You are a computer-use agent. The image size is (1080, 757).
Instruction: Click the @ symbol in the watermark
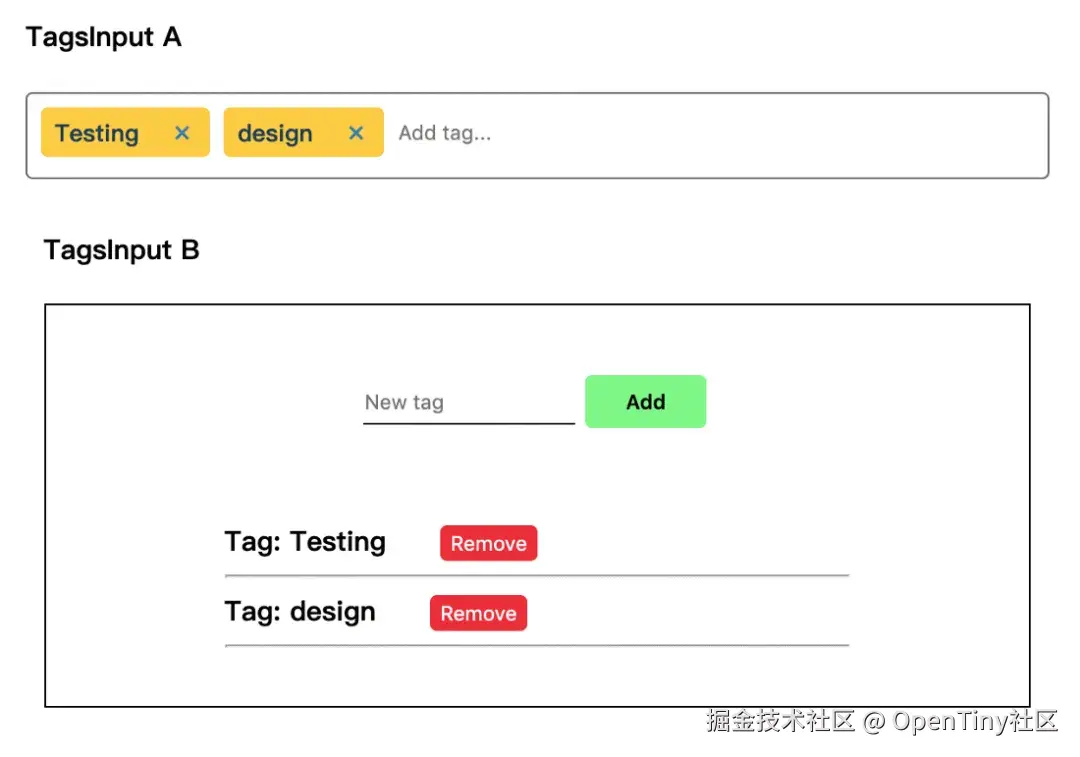pyautogui.click(x=873, y=721)
